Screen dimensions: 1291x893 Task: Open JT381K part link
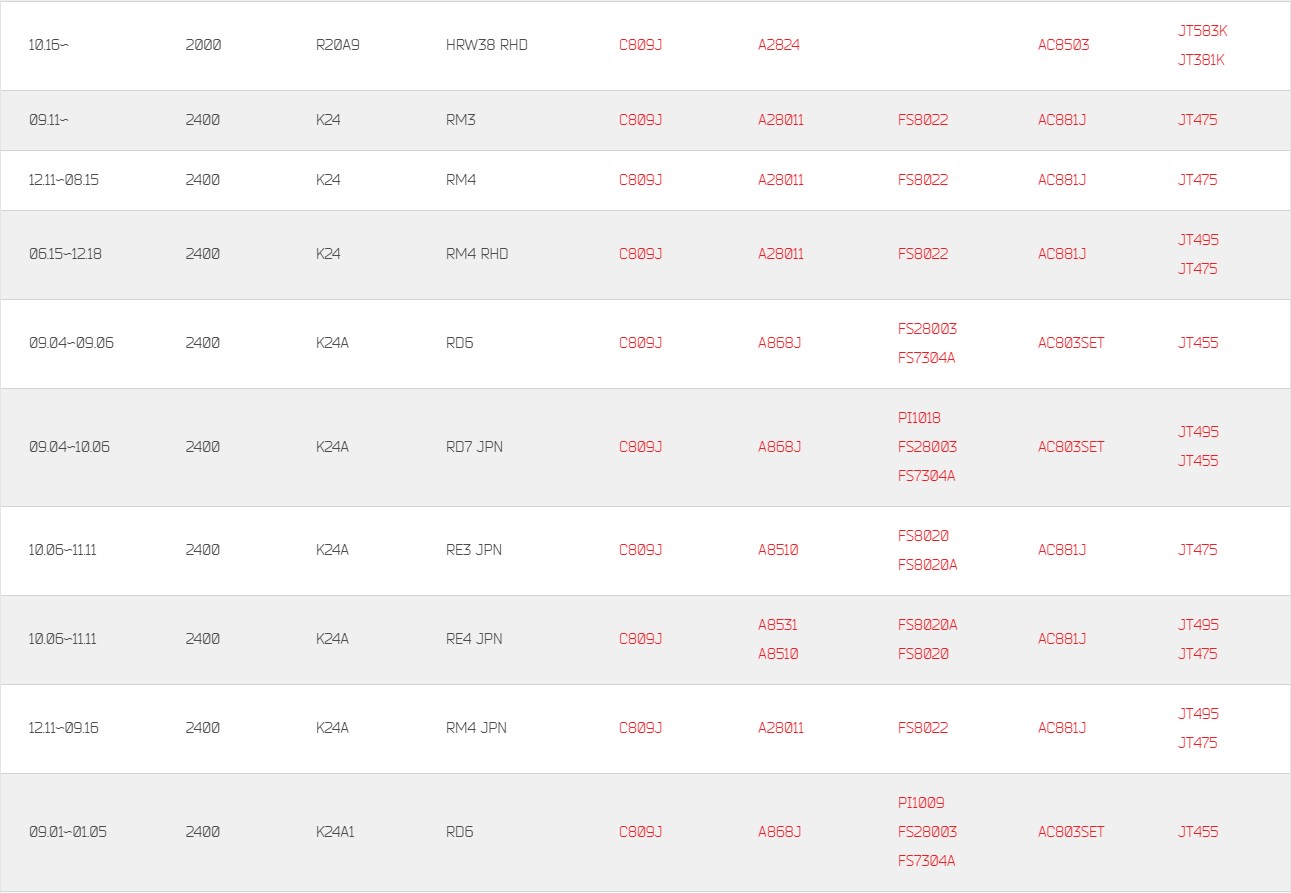tap(1201, 60)
